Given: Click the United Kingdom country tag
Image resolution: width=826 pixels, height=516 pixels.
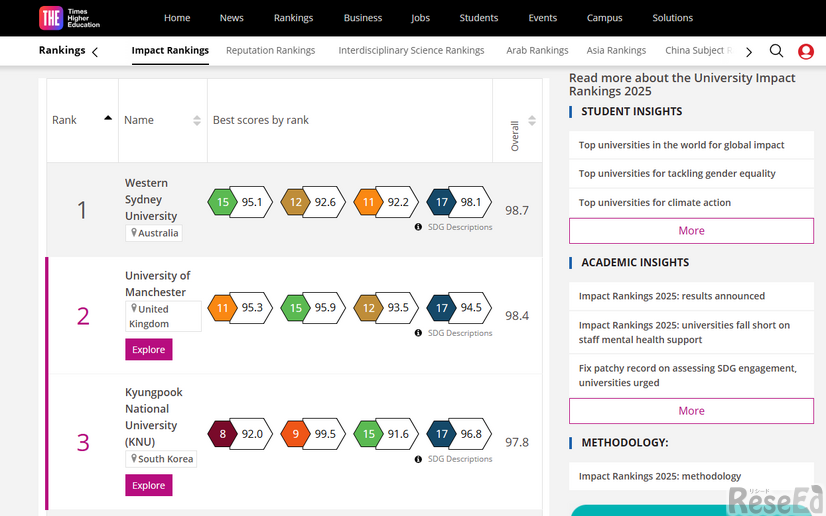Looking at the screenshot, I should [x=163, y=316].
